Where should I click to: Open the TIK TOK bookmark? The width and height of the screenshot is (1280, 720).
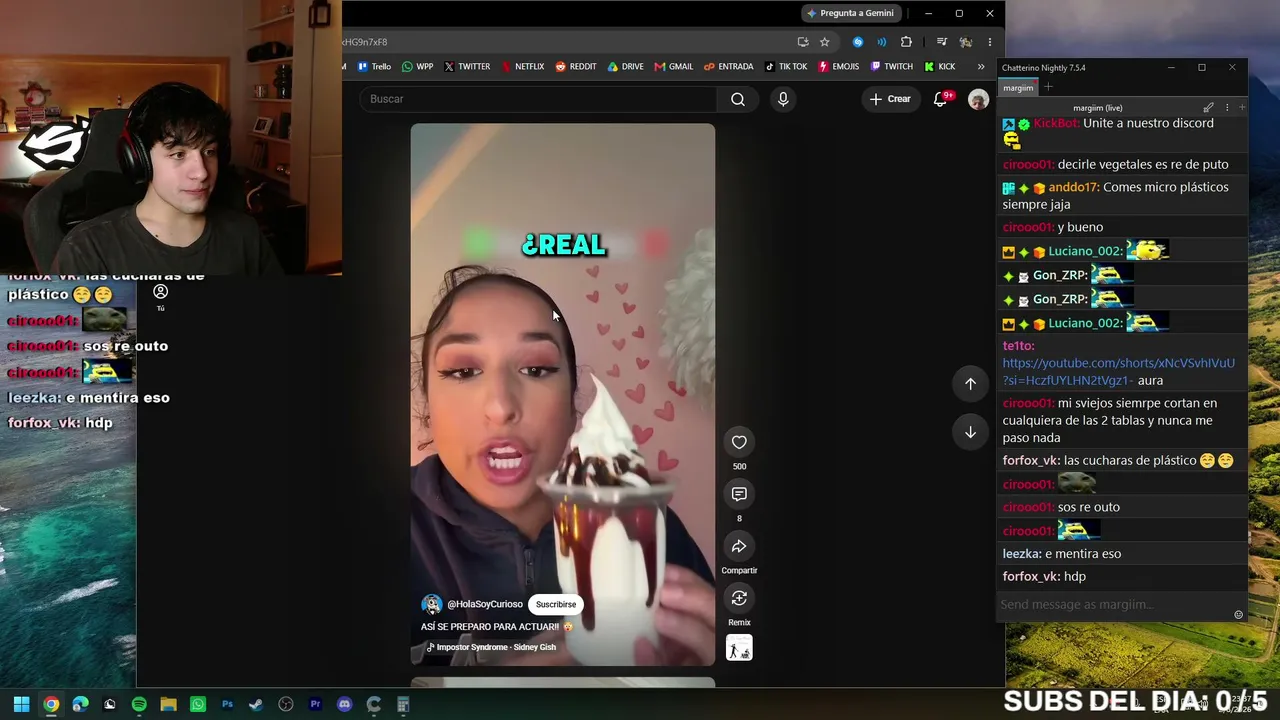(786, 67)
